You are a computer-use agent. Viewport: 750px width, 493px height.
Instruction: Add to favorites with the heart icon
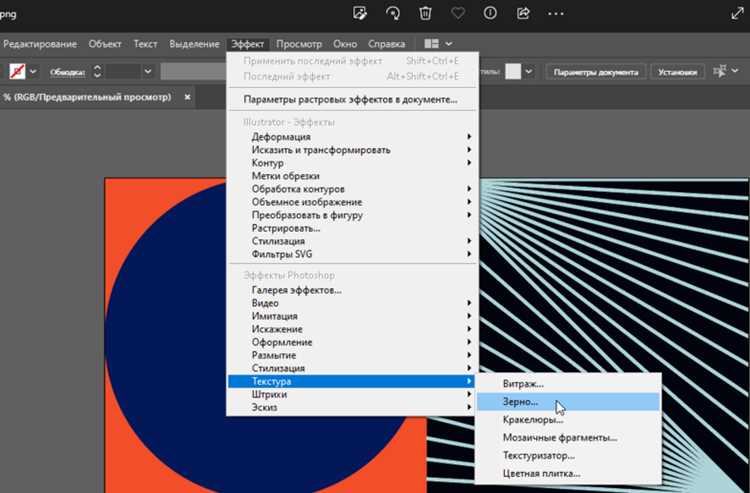458,13
